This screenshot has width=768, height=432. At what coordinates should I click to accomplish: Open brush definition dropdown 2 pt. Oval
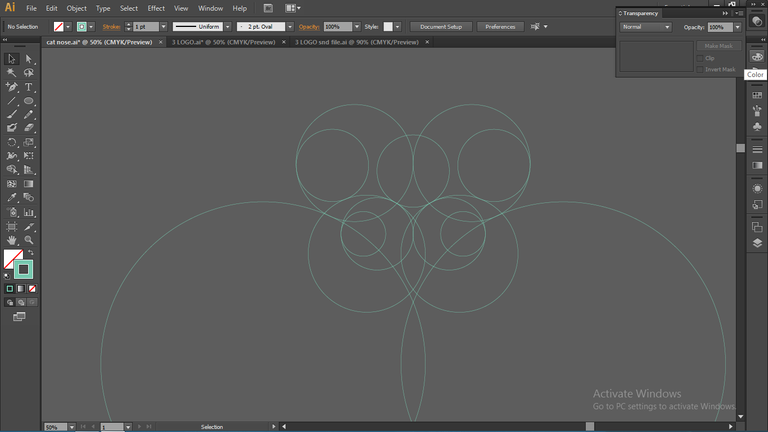tap(290, 27)
